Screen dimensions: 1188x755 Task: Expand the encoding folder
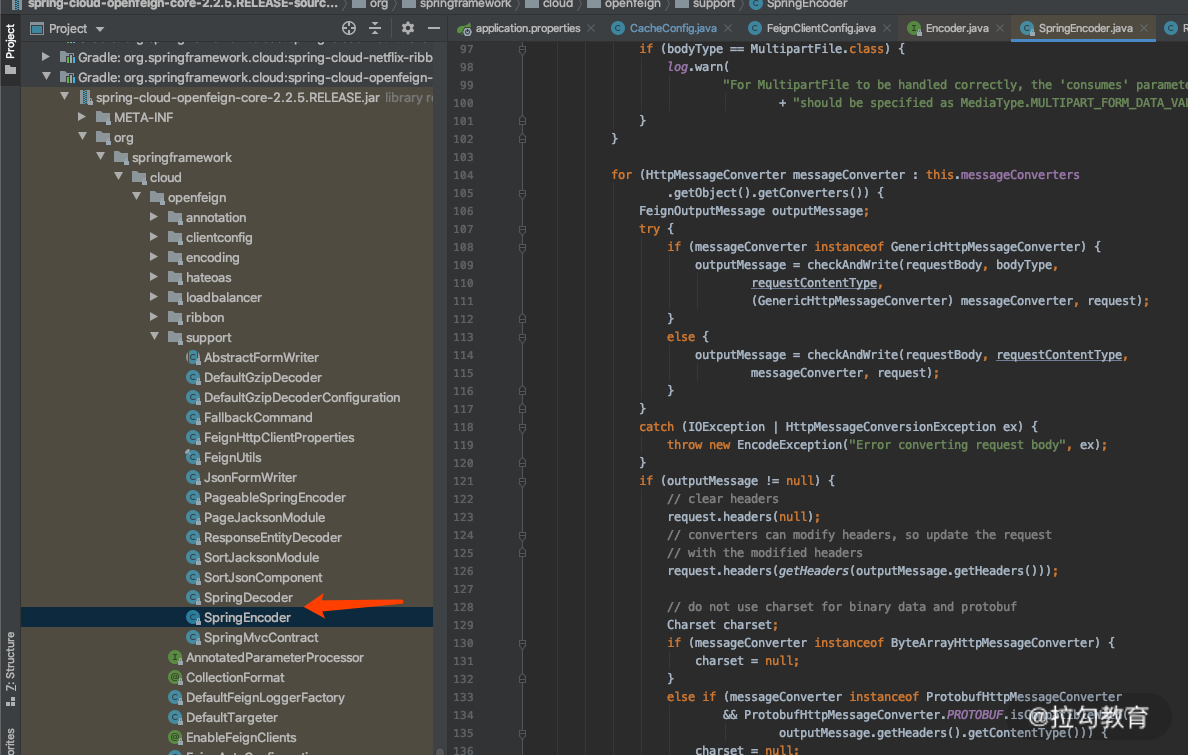pos(153,258)
